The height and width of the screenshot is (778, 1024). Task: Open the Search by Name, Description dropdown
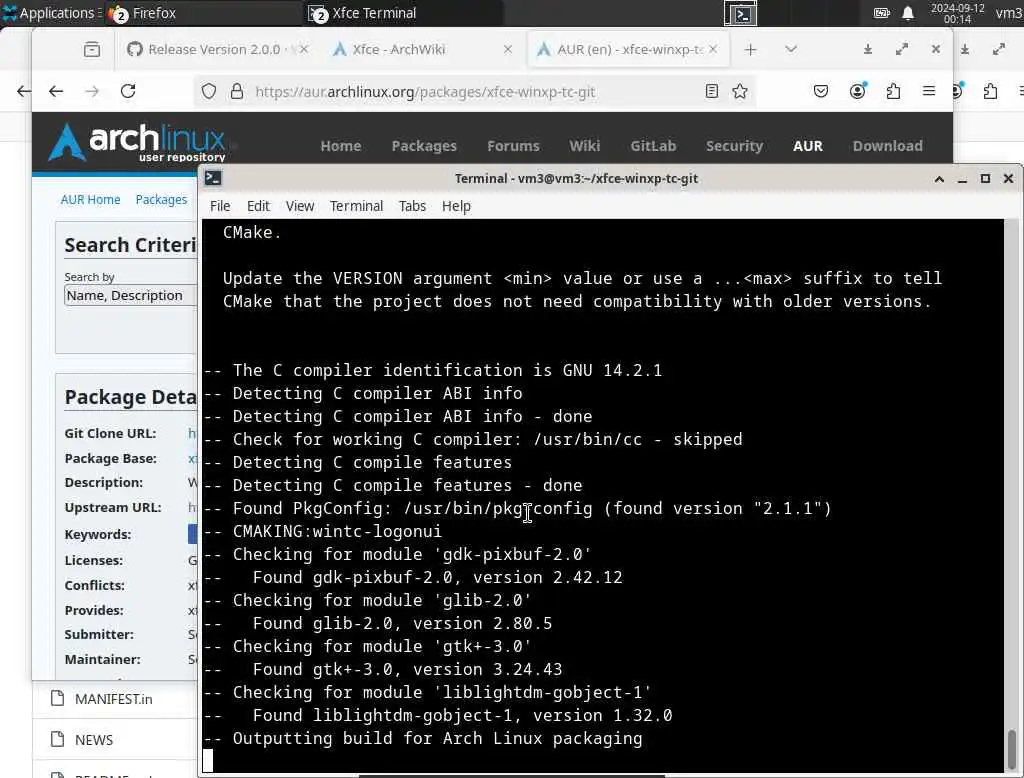click(x=131, y=296)
